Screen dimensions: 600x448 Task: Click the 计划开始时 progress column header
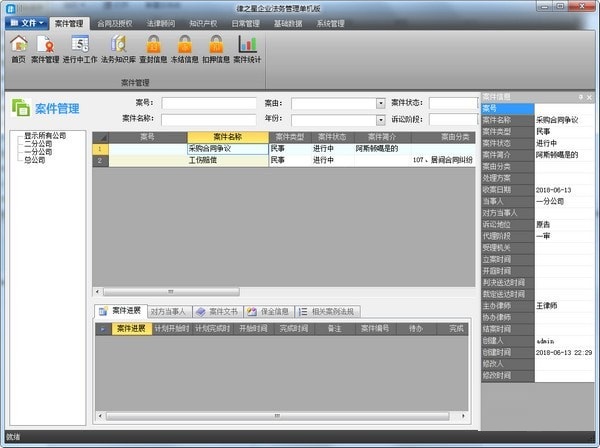(172, 329)
